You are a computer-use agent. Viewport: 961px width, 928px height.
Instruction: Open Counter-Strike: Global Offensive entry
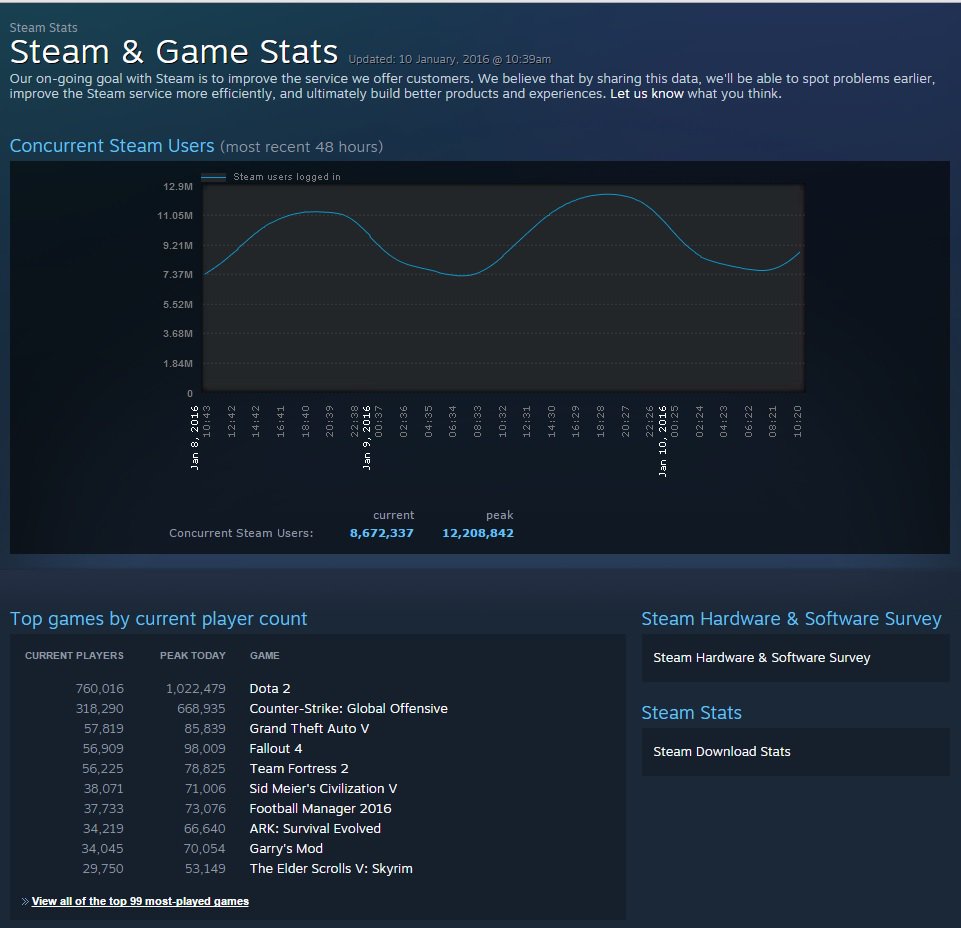(x=348, y=709)
